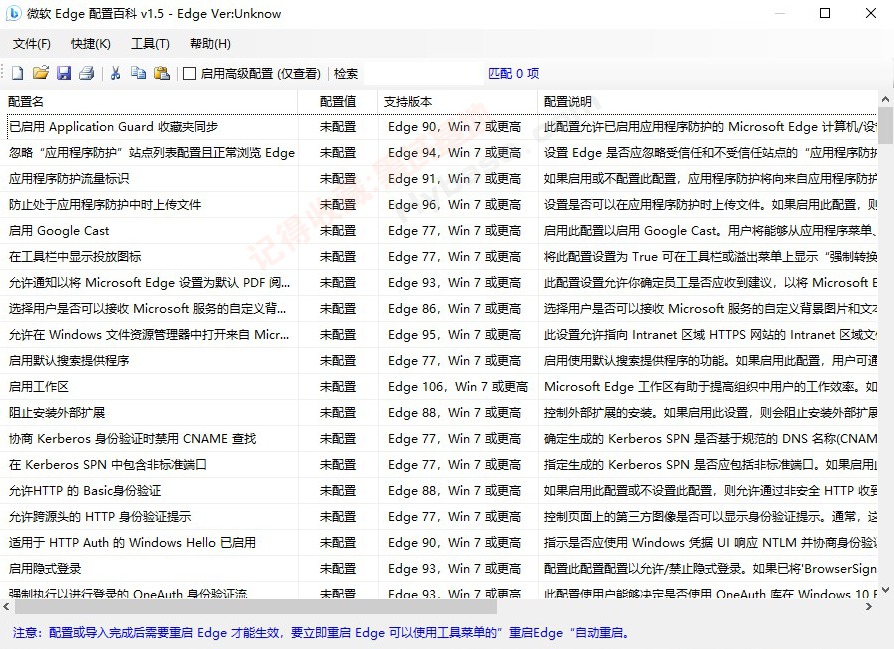Screen dimensions: 894x649
Task: Sort by the 配置值 column header
Action: (x=338, y=102)
